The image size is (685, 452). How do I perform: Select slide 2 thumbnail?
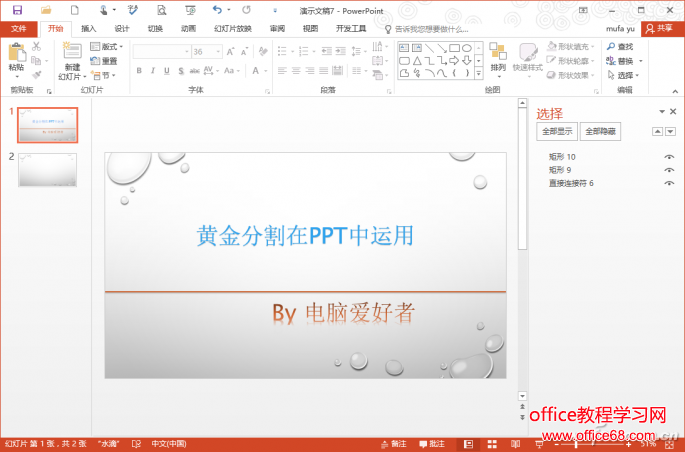pos(47,170)
